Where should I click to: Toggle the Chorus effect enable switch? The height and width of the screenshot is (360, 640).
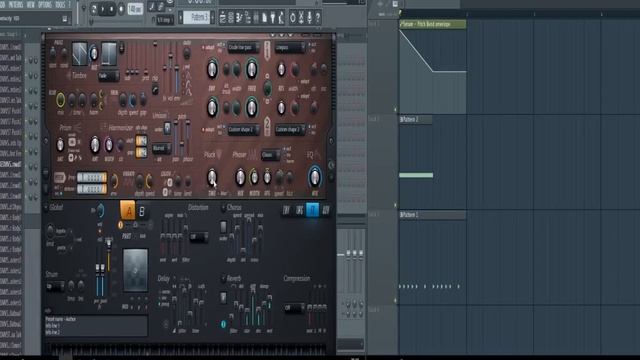(x=223, y=208)
